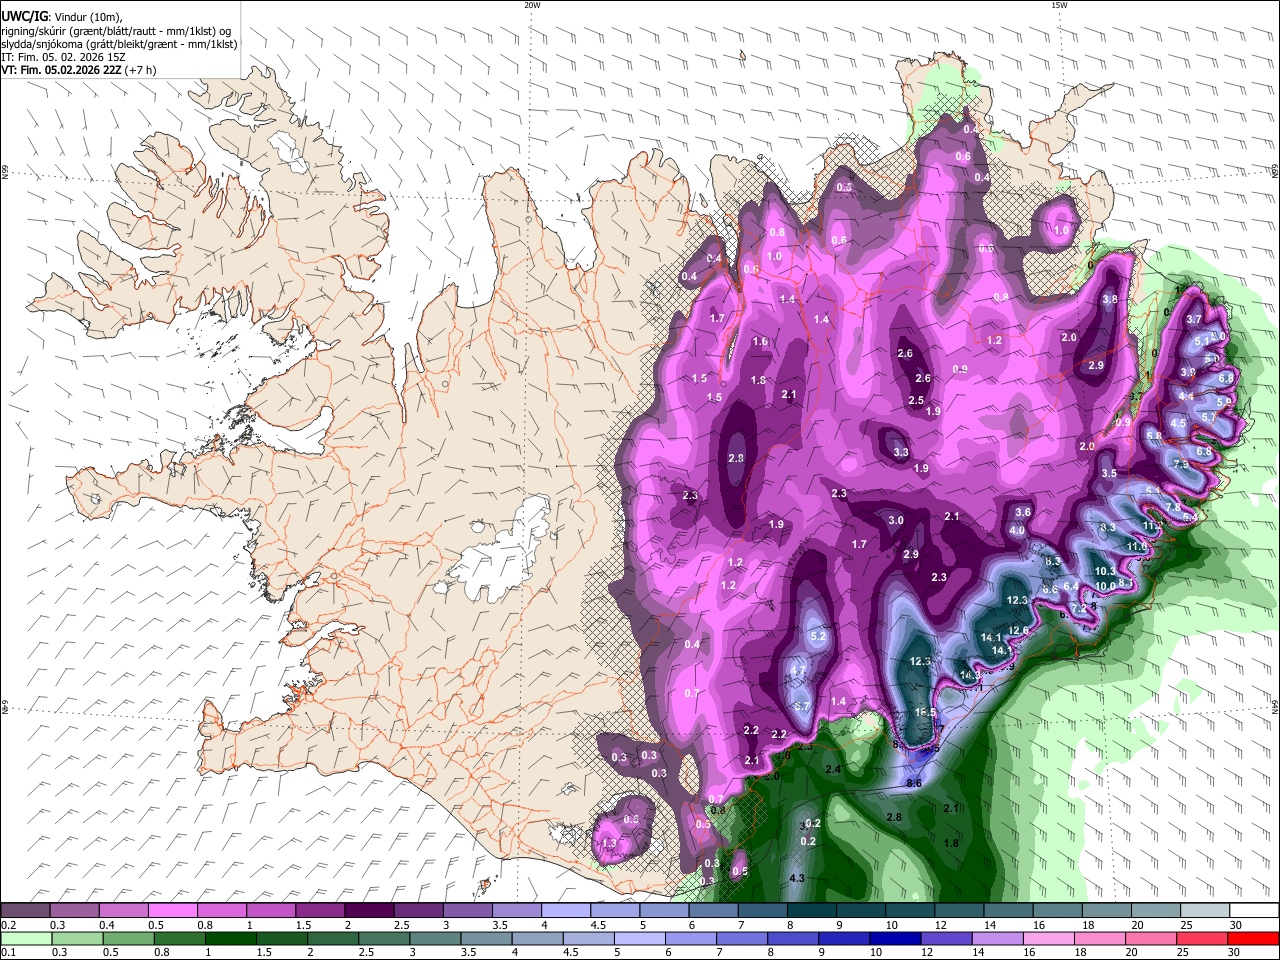Click the bright red rain swatch above 30
The image size is (1280, 960).
pos(1254,939)
